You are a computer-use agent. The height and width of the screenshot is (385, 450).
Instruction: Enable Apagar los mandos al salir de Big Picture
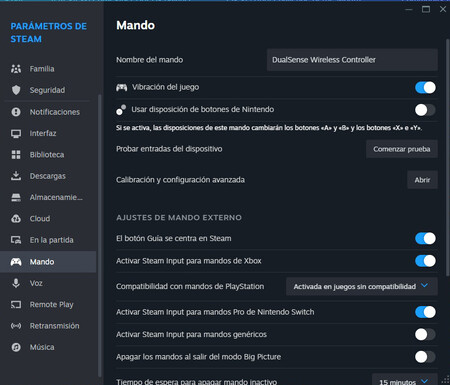click(425, 357)
